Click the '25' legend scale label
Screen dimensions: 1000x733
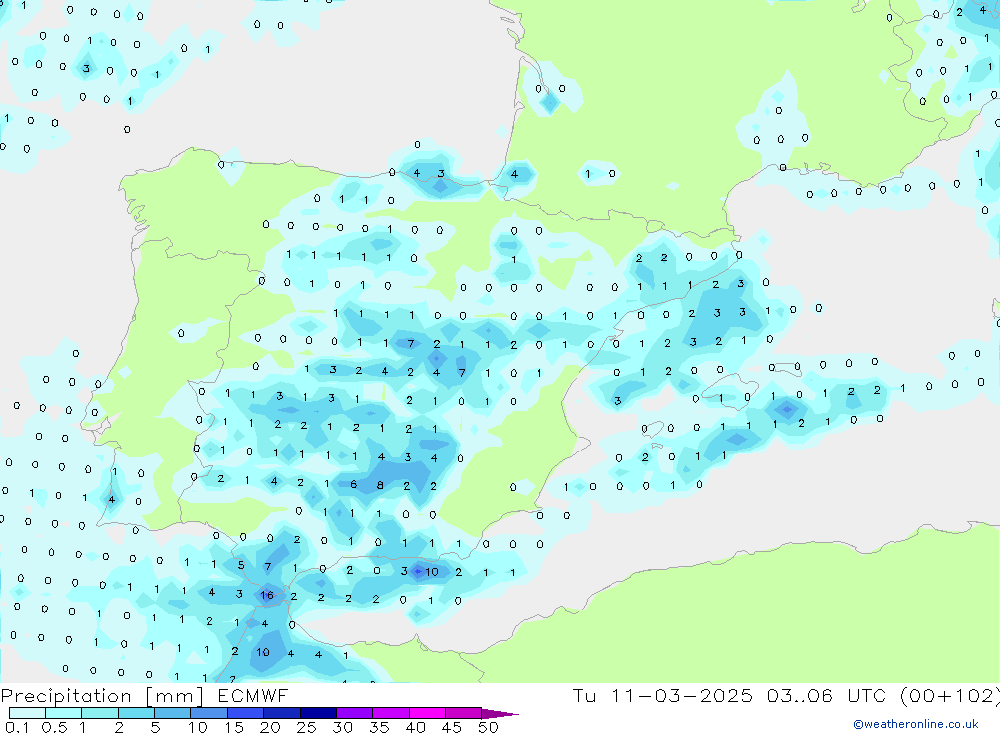tap(307, 727)
